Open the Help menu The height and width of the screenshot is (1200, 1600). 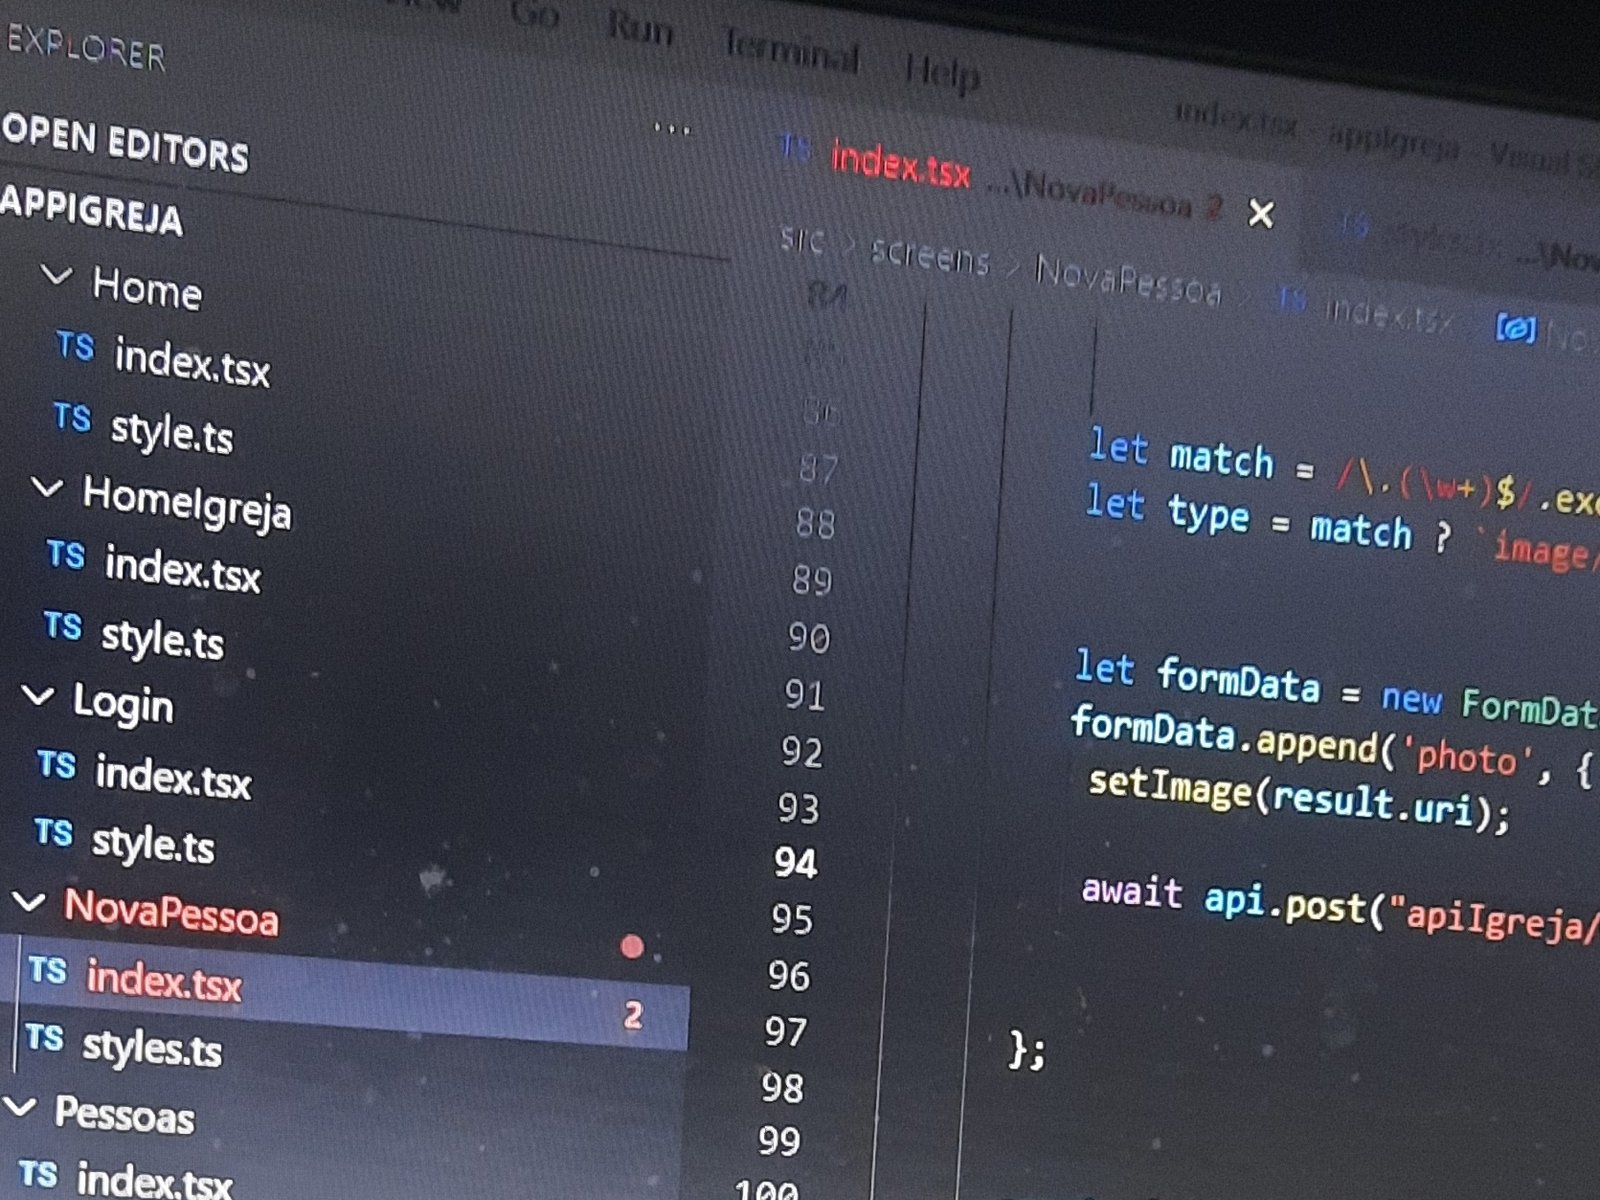coord(941,72)
